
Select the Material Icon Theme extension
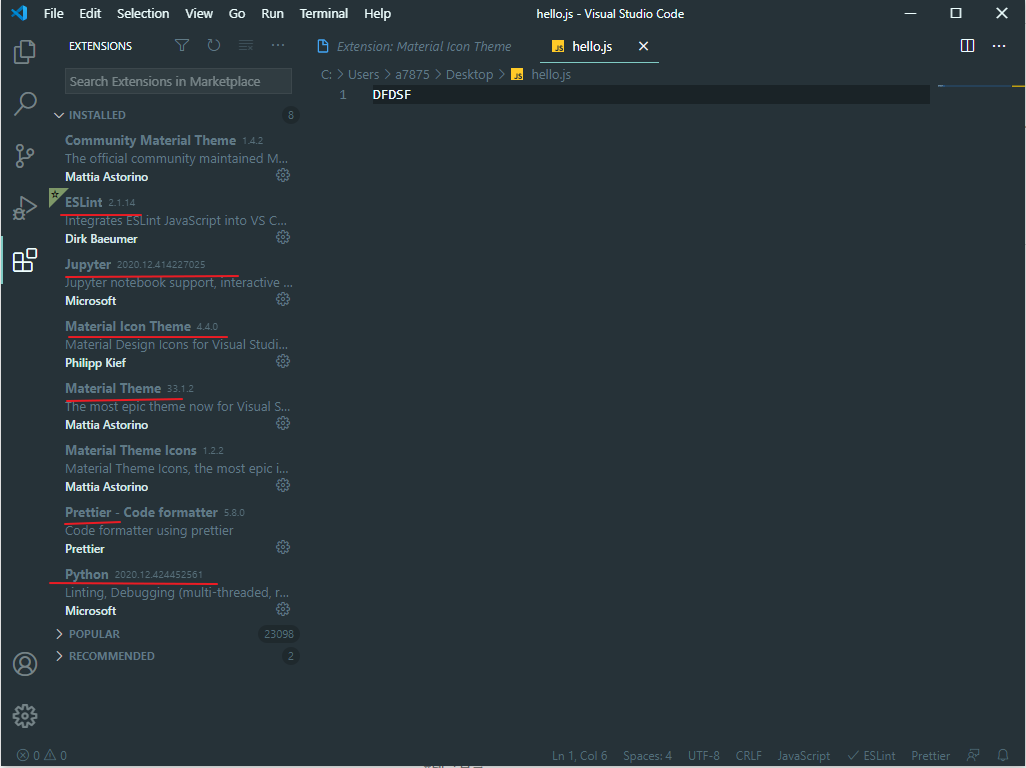pyautogui.click(x=175, y=344)
